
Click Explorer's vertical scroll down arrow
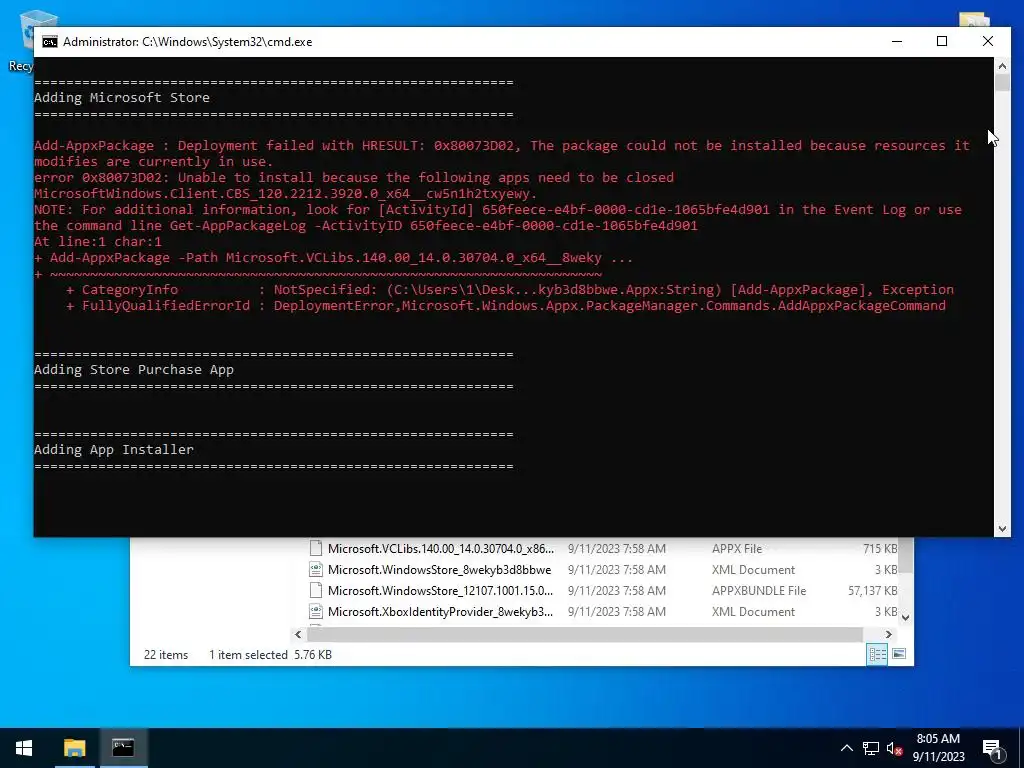coord(905,617)
